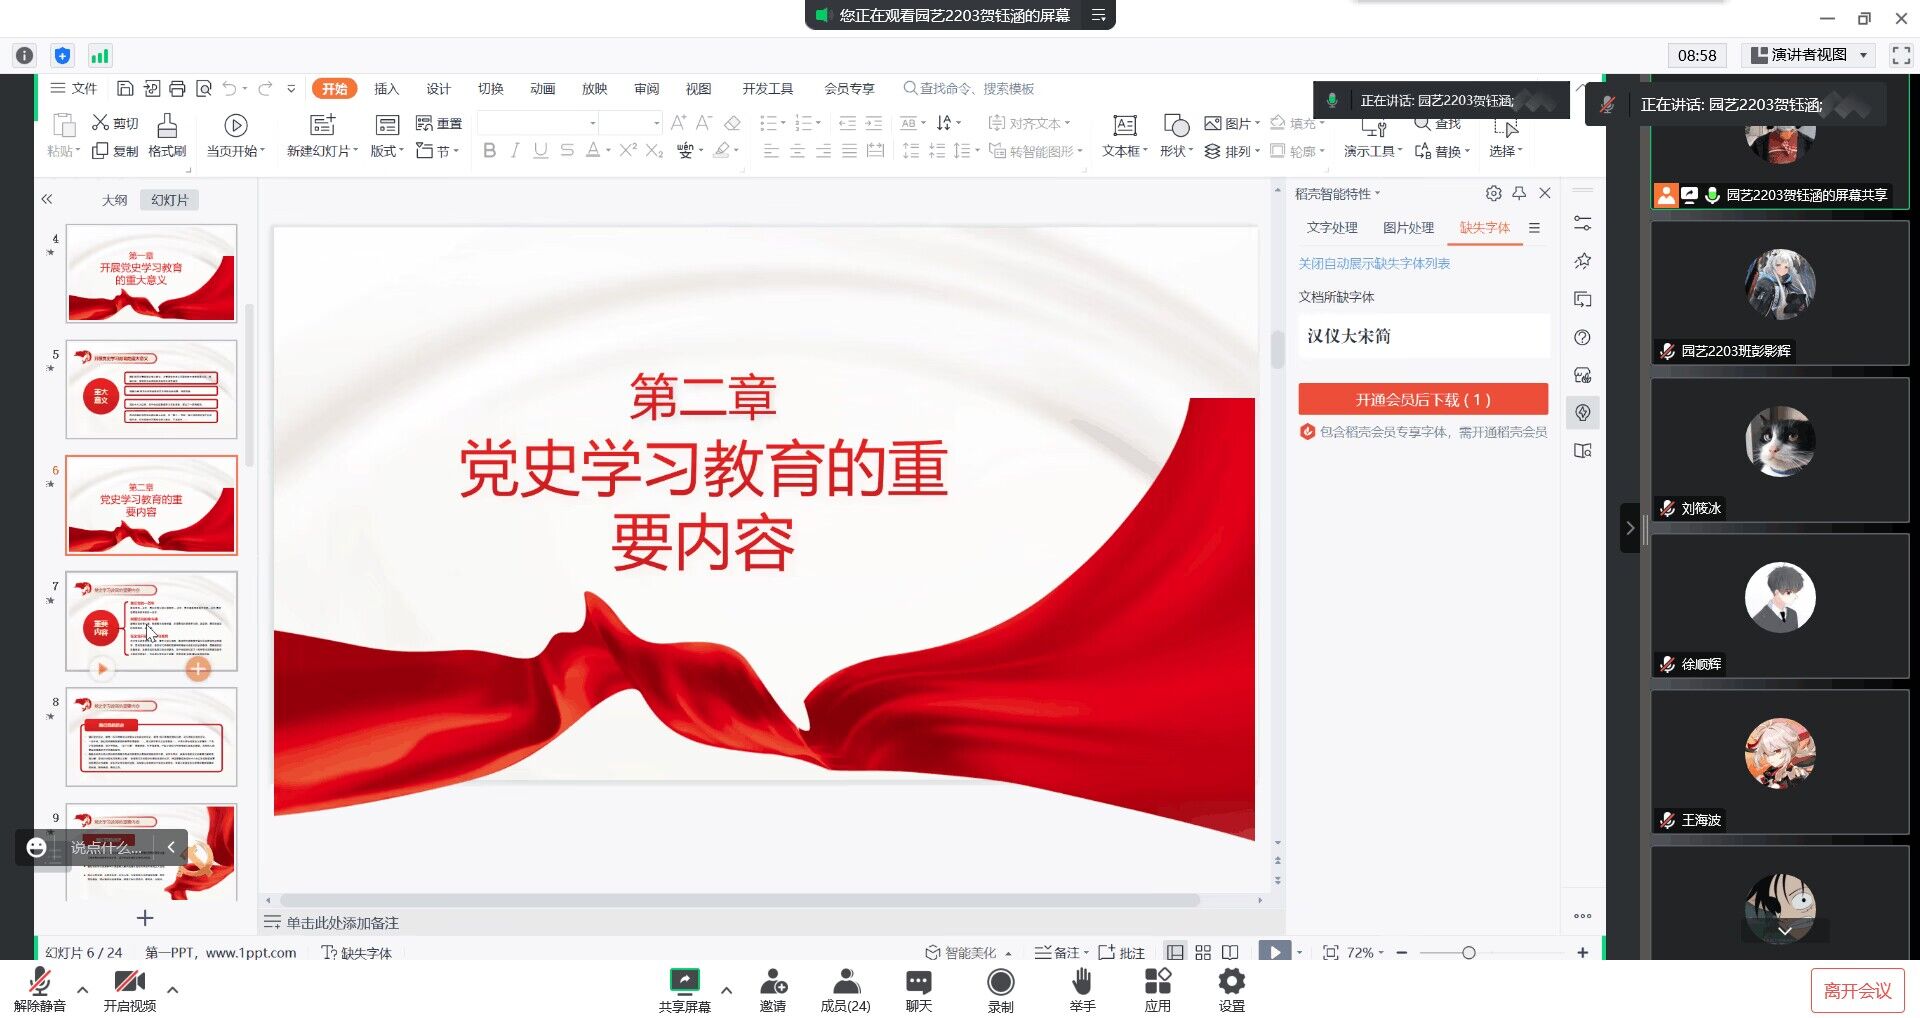
Task: Expand share screen options arrow
Action: click(727, 990)
